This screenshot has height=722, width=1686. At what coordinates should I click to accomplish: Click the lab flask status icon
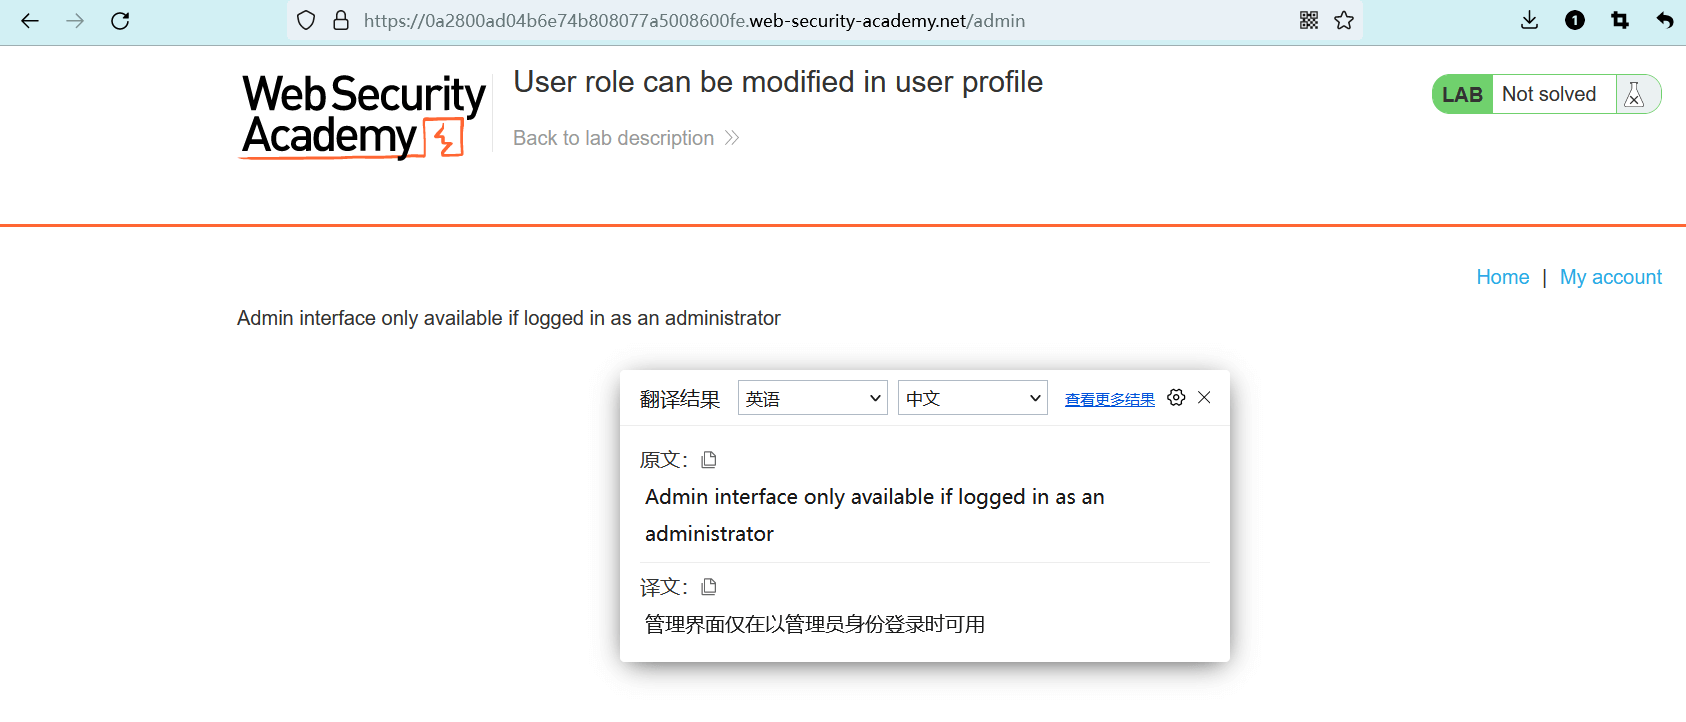[1635, 94]
